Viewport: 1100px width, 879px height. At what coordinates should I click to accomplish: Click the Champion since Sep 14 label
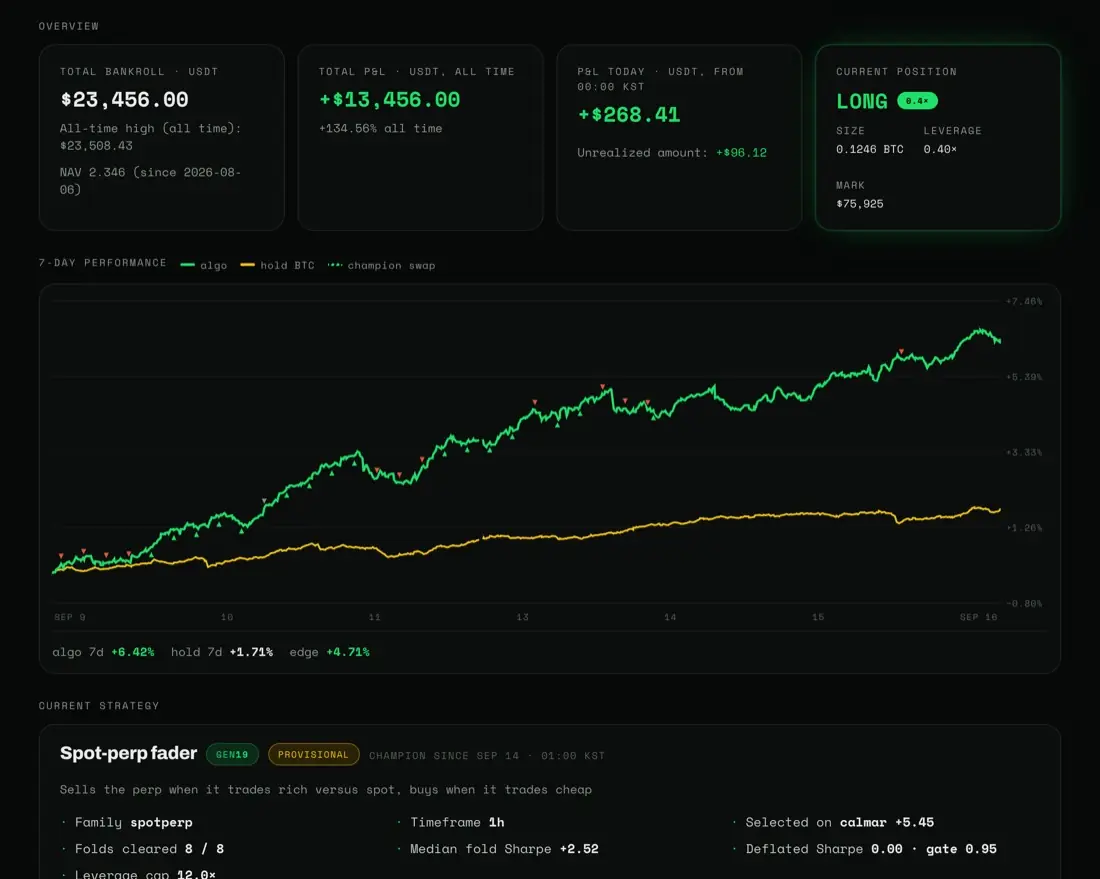(x=487, y=756)
